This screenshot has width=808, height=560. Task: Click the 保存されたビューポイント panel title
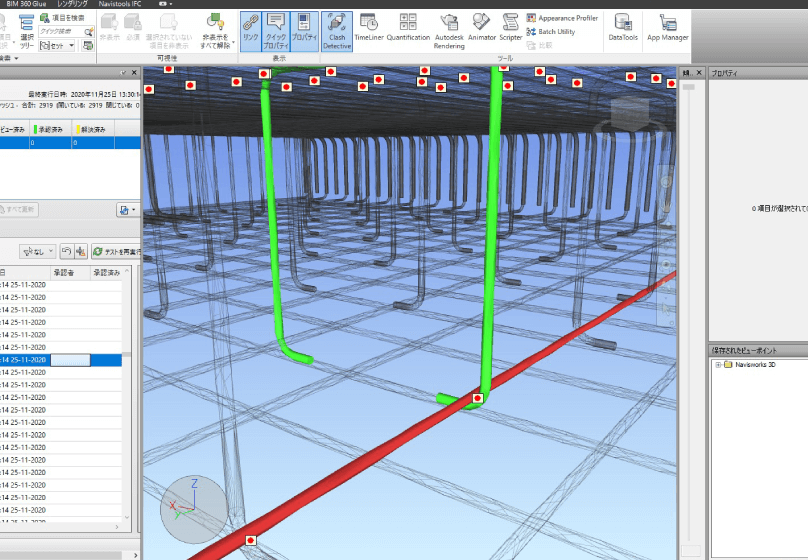(744, 350)
